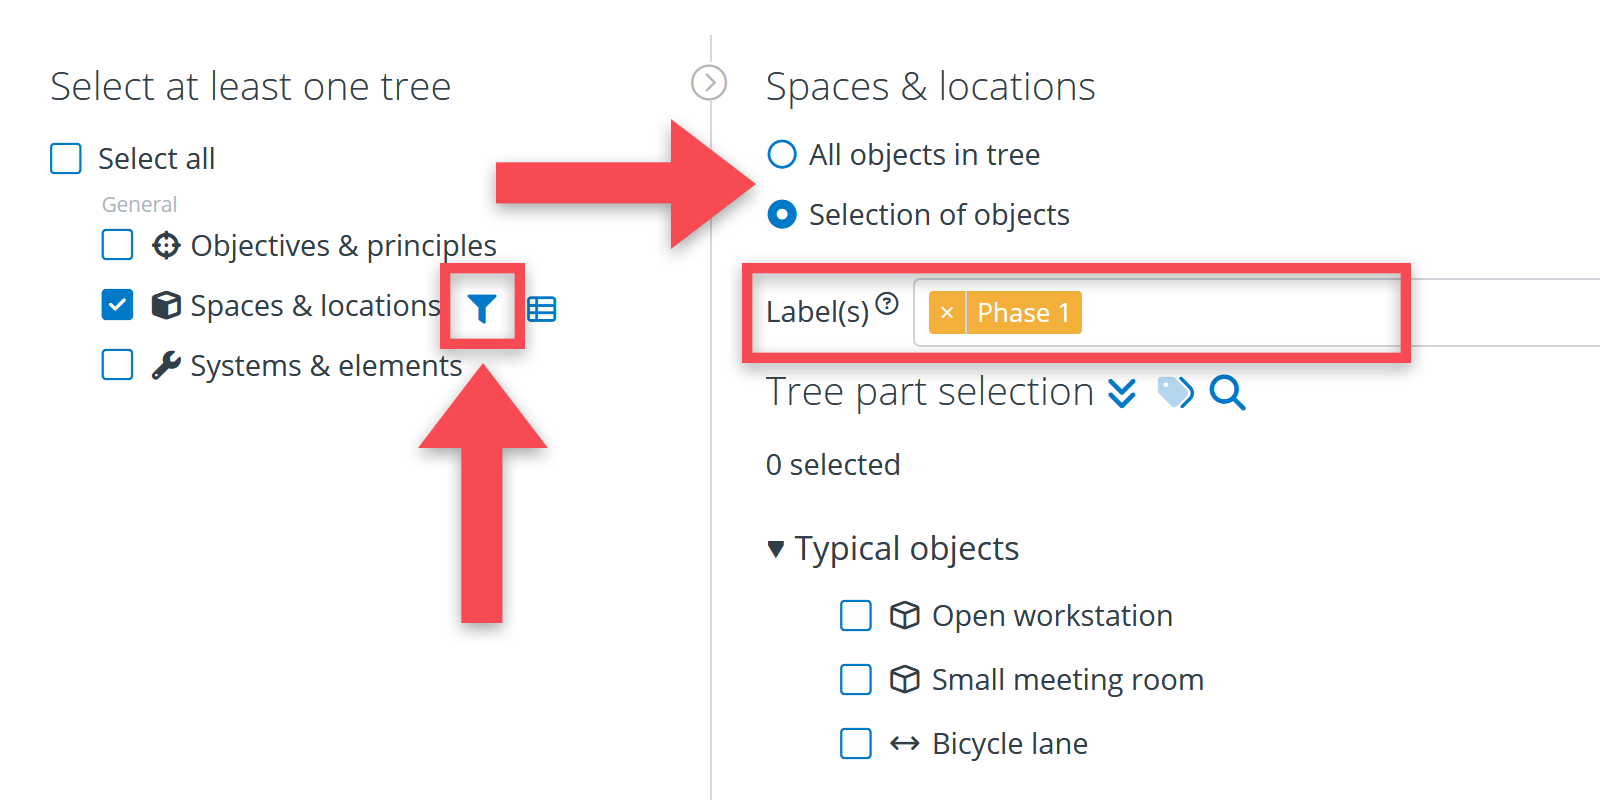
Task: Uncheck the Spaces & locations tree checkbox
Action: [118, 305]
